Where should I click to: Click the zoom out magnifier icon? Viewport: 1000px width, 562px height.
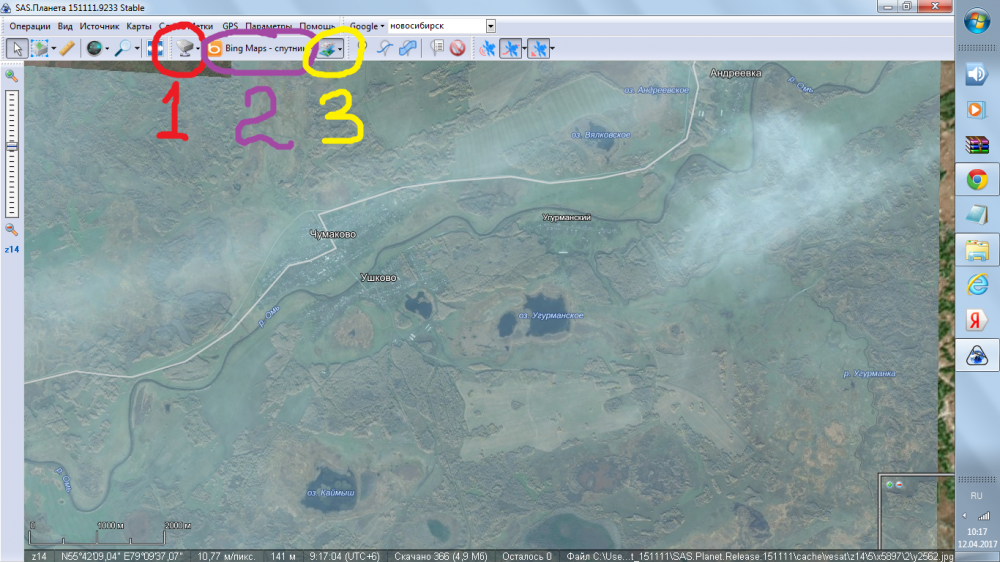[12, 229]
